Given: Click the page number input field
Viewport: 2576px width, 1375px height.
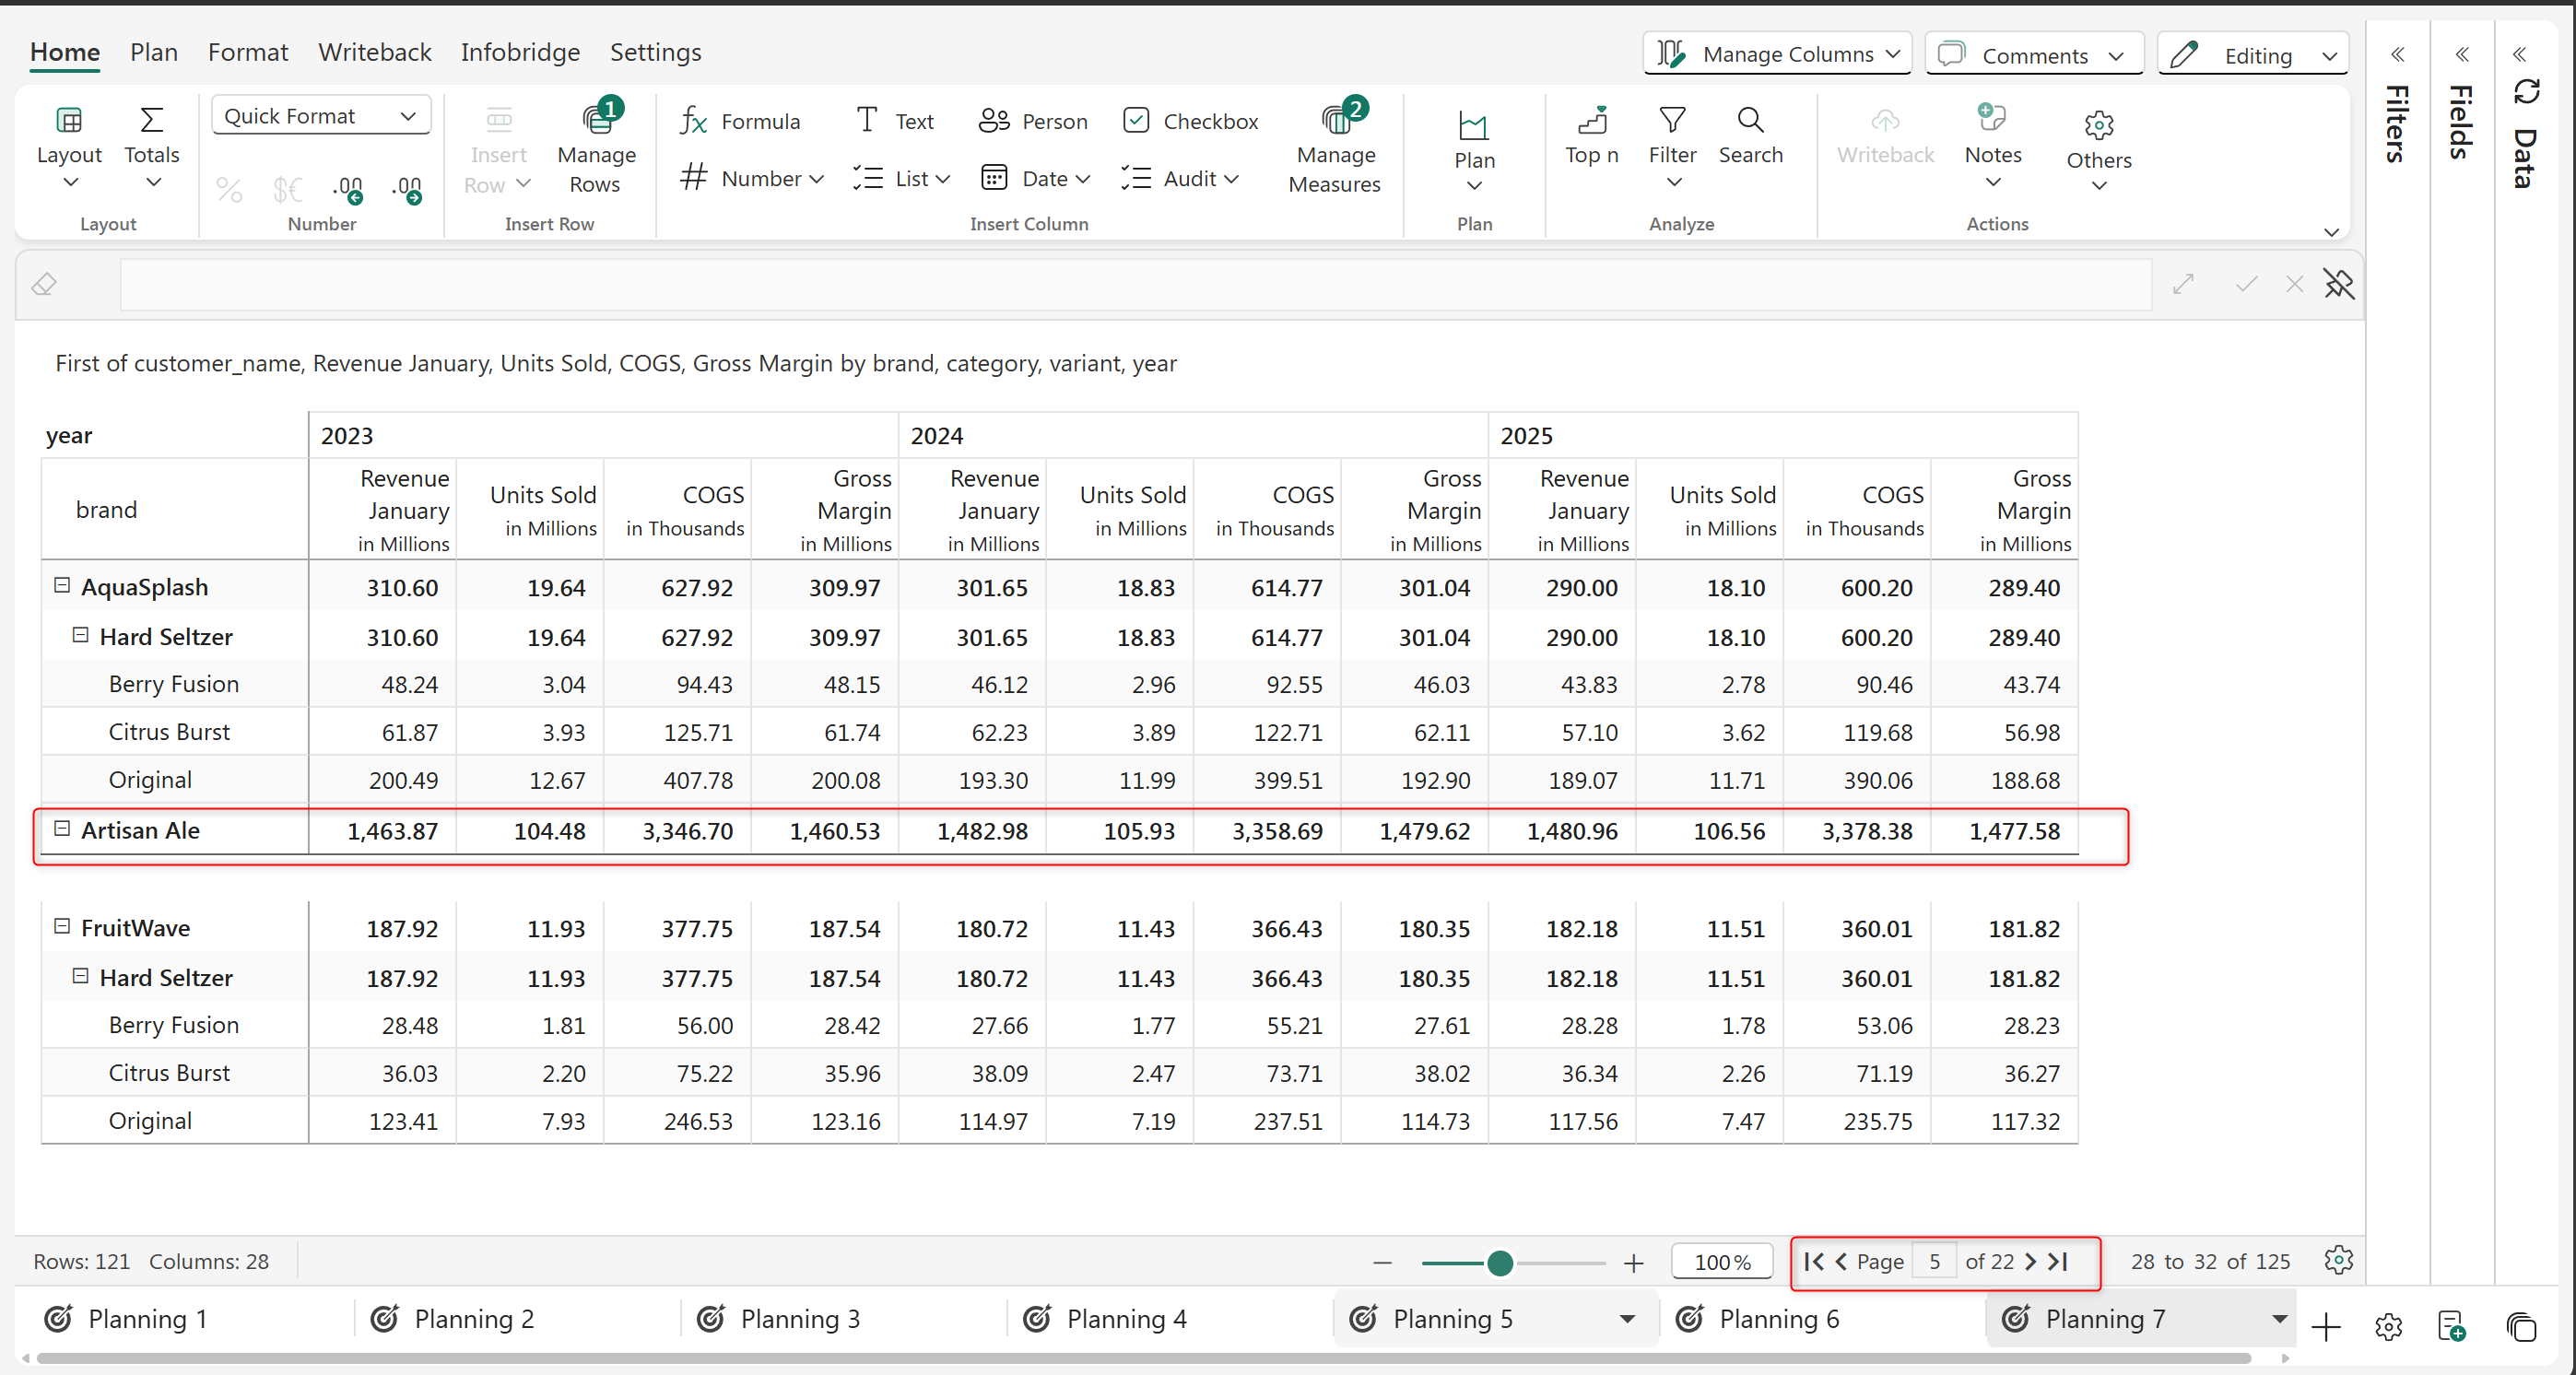Looking at the screenshot, I should coord(1934,1262).
